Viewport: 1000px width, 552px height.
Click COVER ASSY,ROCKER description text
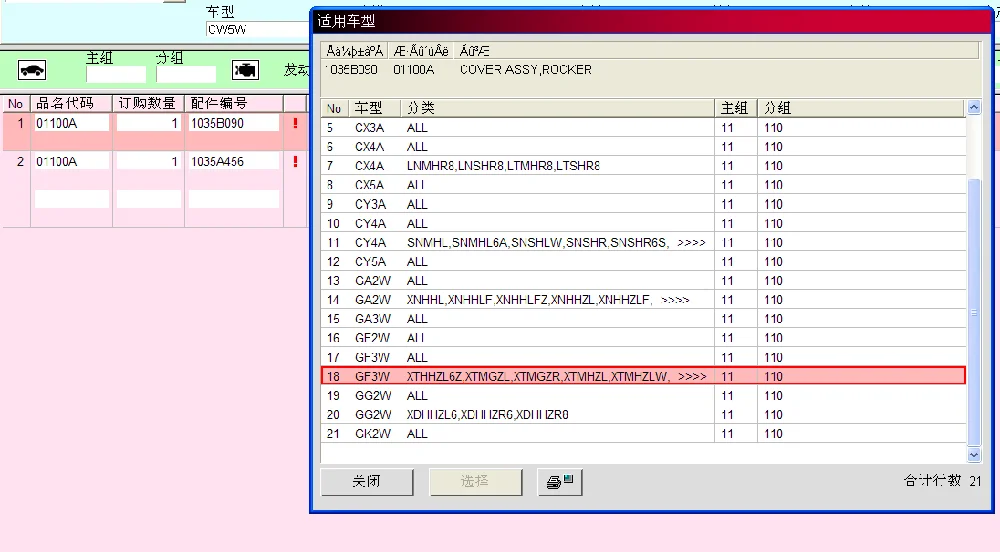point(526,69)
